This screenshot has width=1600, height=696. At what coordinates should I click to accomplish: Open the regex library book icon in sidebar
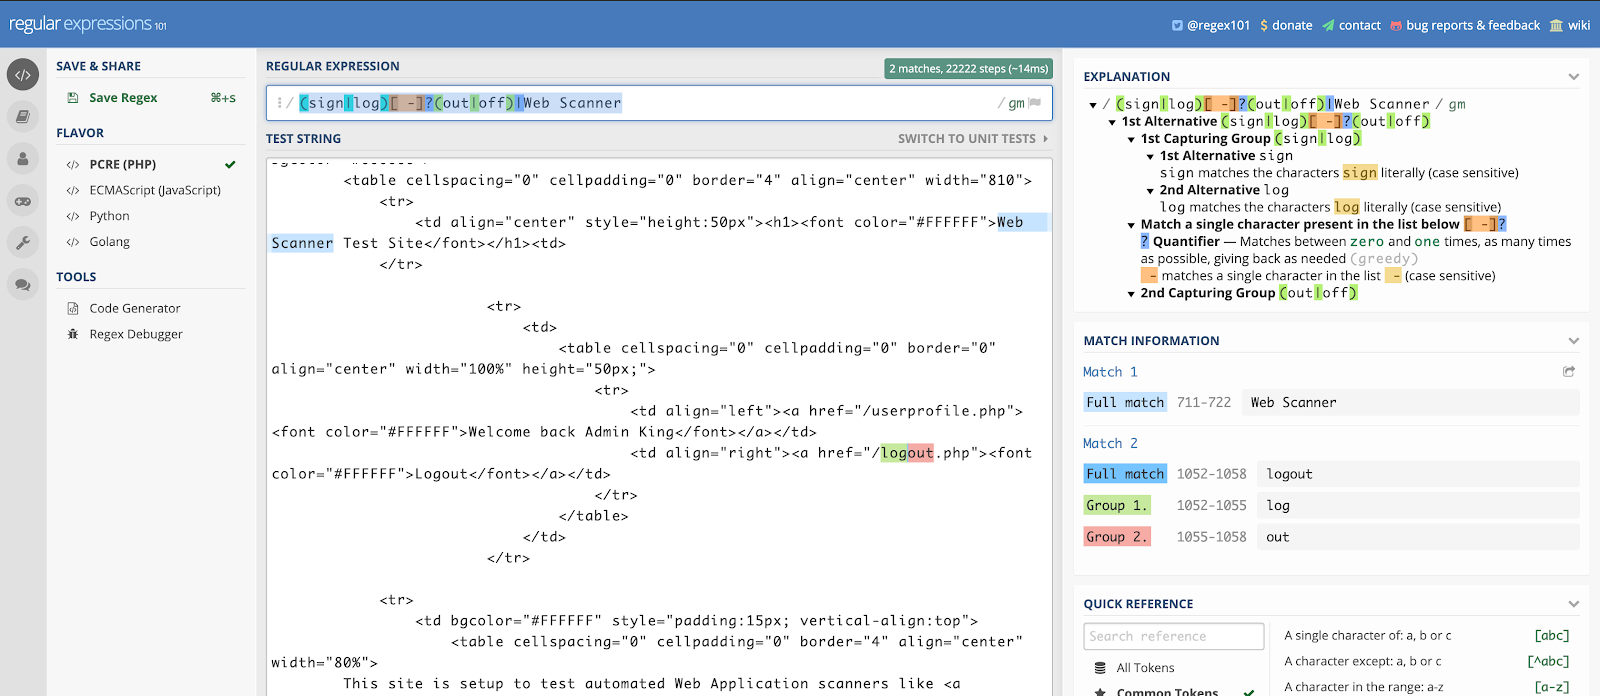23,117
